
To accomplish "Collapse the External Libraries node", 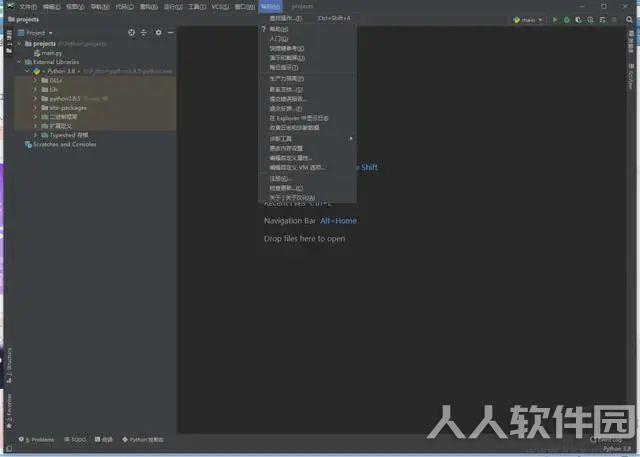I will point(19,62).
